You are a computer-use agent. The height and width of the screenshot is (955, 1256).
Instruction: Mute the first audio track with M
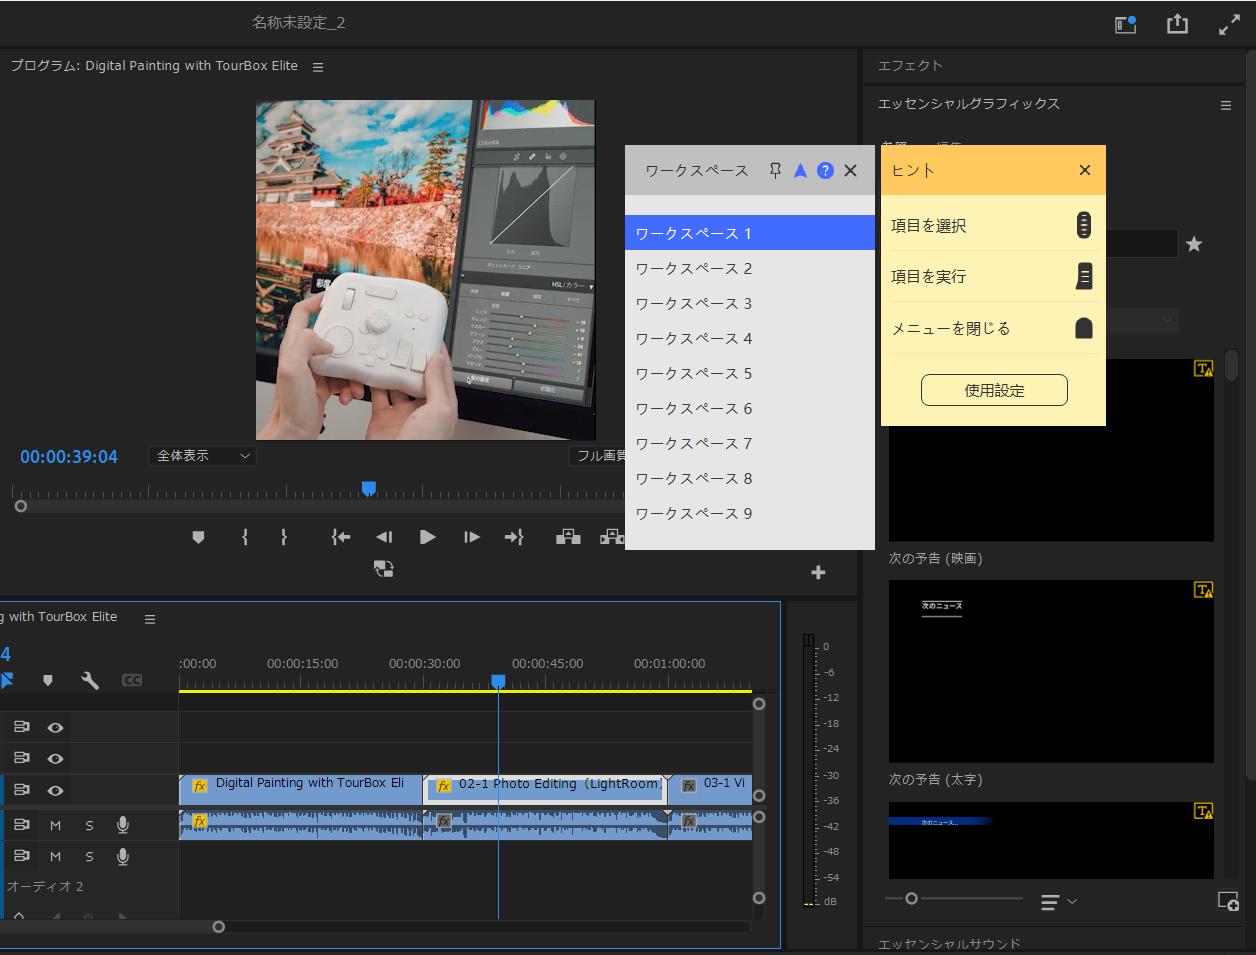point(56,825)
